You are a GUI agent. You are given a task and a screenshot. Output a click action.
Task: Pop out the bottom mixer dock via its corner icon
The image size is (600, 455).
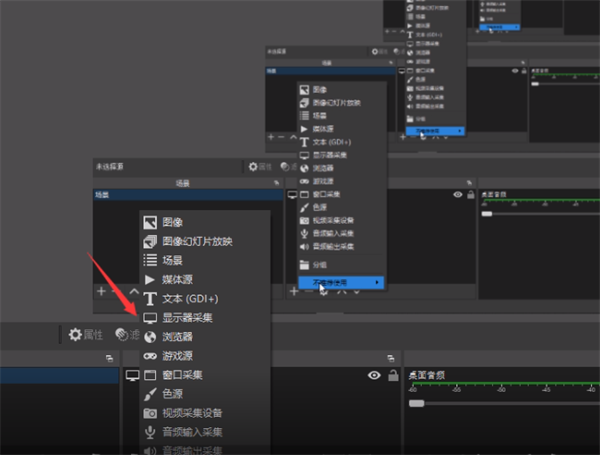pyautogui.click(x=590, y=357)
